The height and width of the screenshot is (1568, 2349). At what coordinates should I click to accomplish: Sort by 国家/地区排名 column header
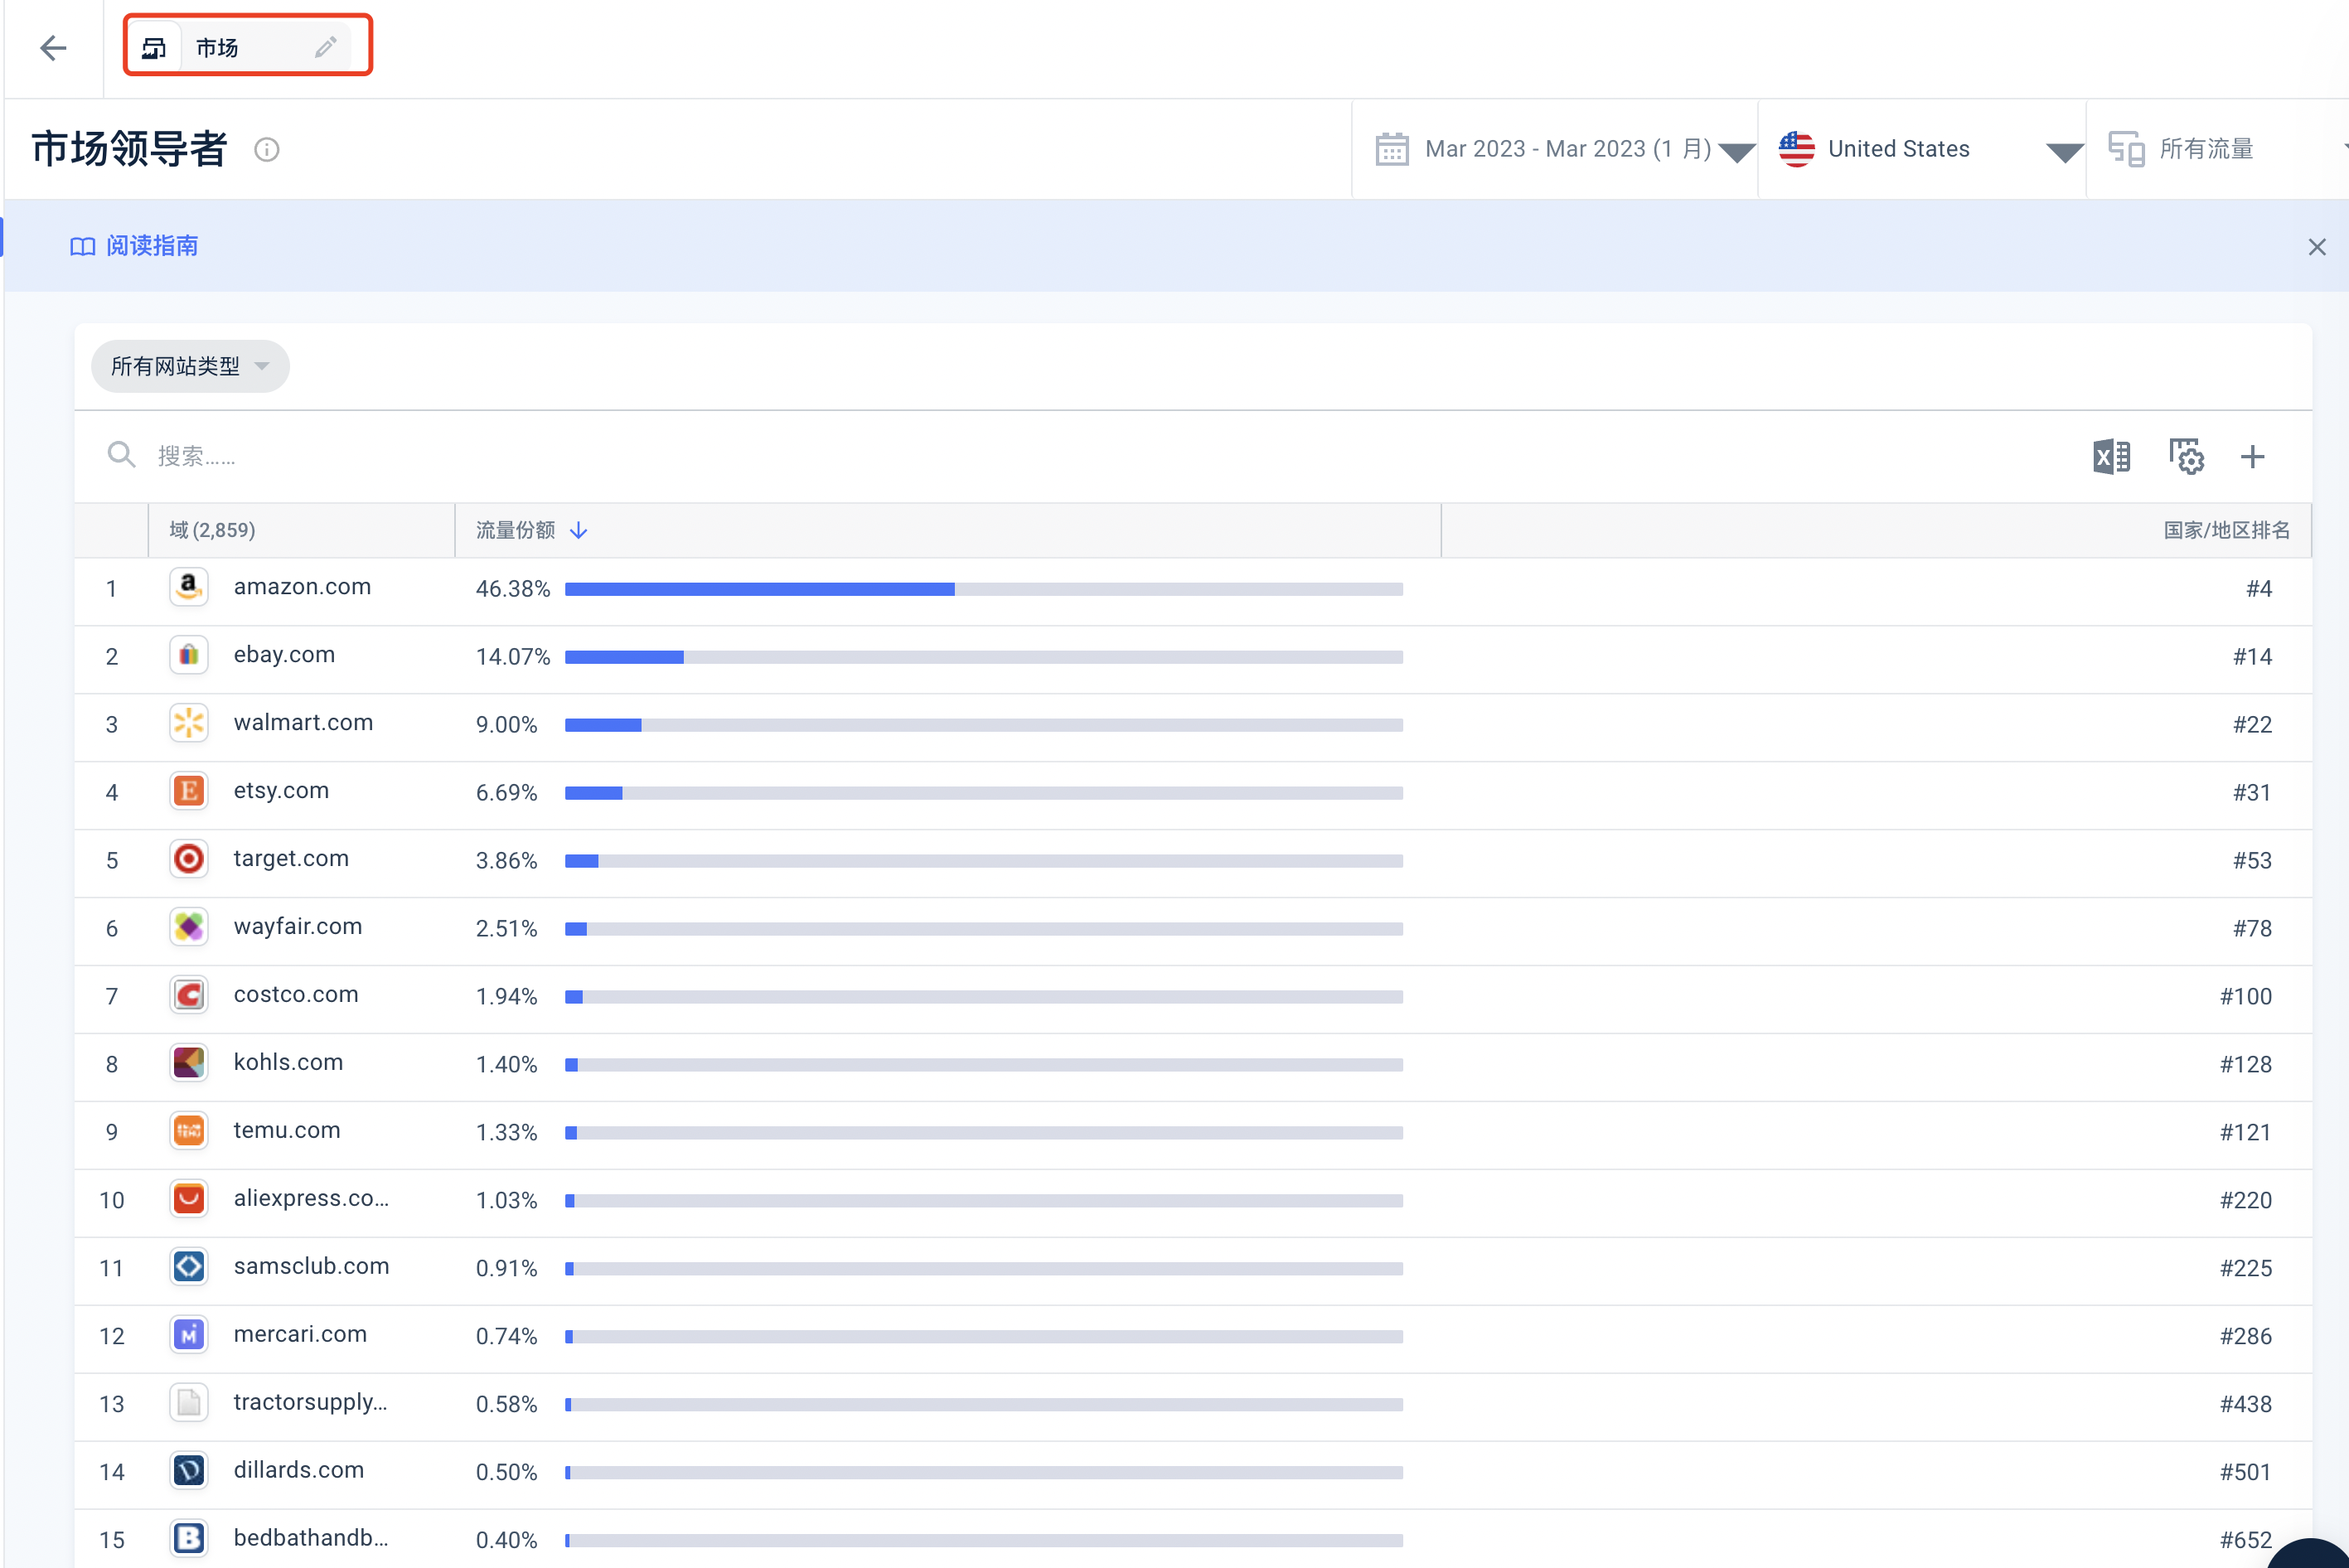click(2226, 530)
